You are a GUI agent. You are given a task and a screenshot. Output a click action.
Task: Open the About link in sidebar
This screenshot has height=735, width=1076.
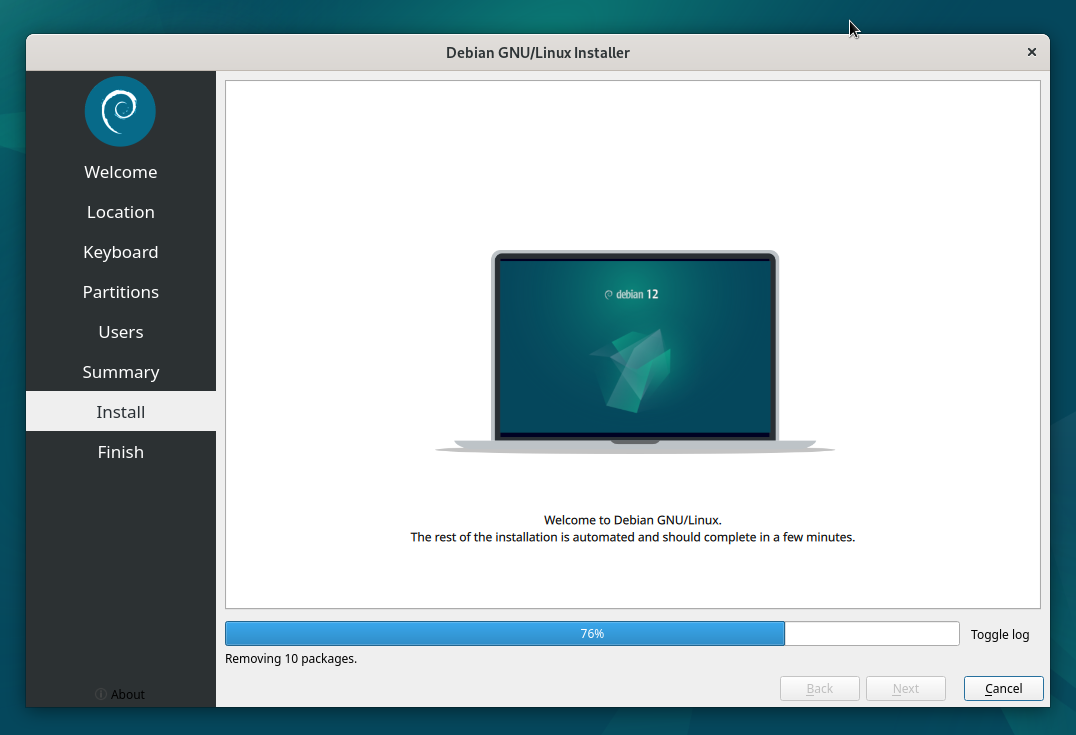pyautogui.click(x=121, y=694)
